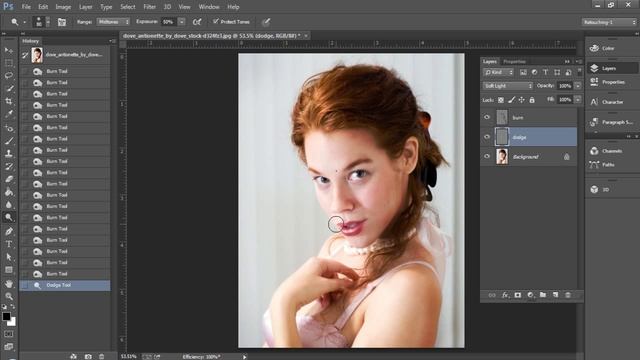
Task: Select the Path Selection tool
Action: click(x=9, y=257)
